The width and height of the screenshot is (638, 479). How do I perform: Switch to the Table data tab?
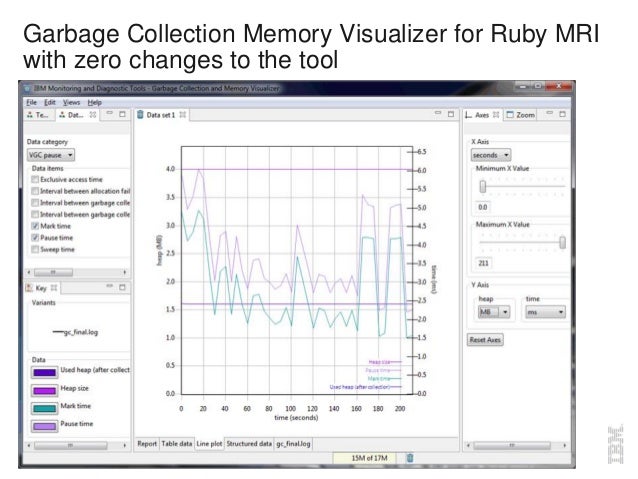[177, 444]
